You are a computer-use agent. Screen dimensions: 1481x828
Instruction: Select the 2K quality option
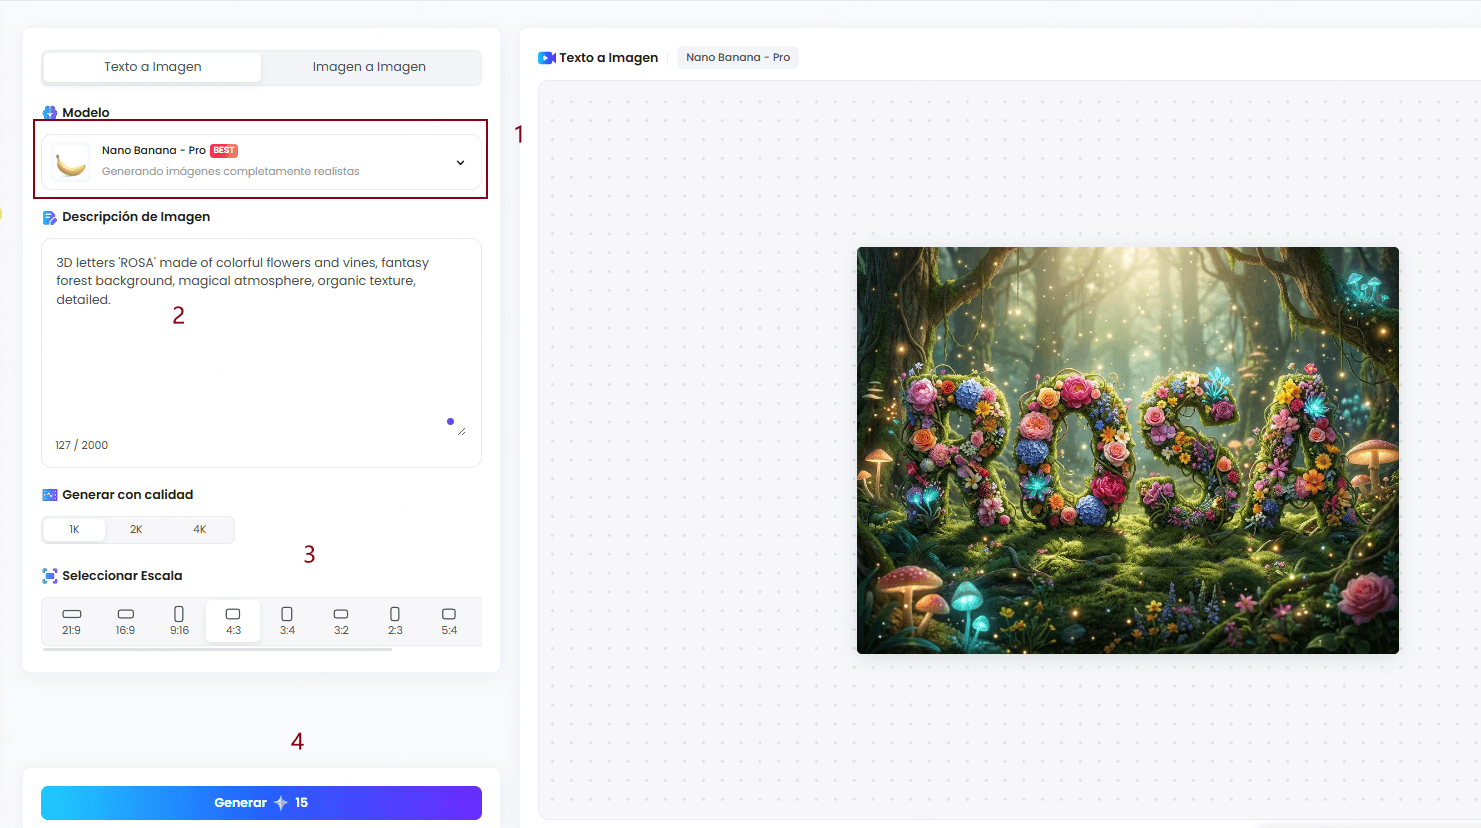137,528
